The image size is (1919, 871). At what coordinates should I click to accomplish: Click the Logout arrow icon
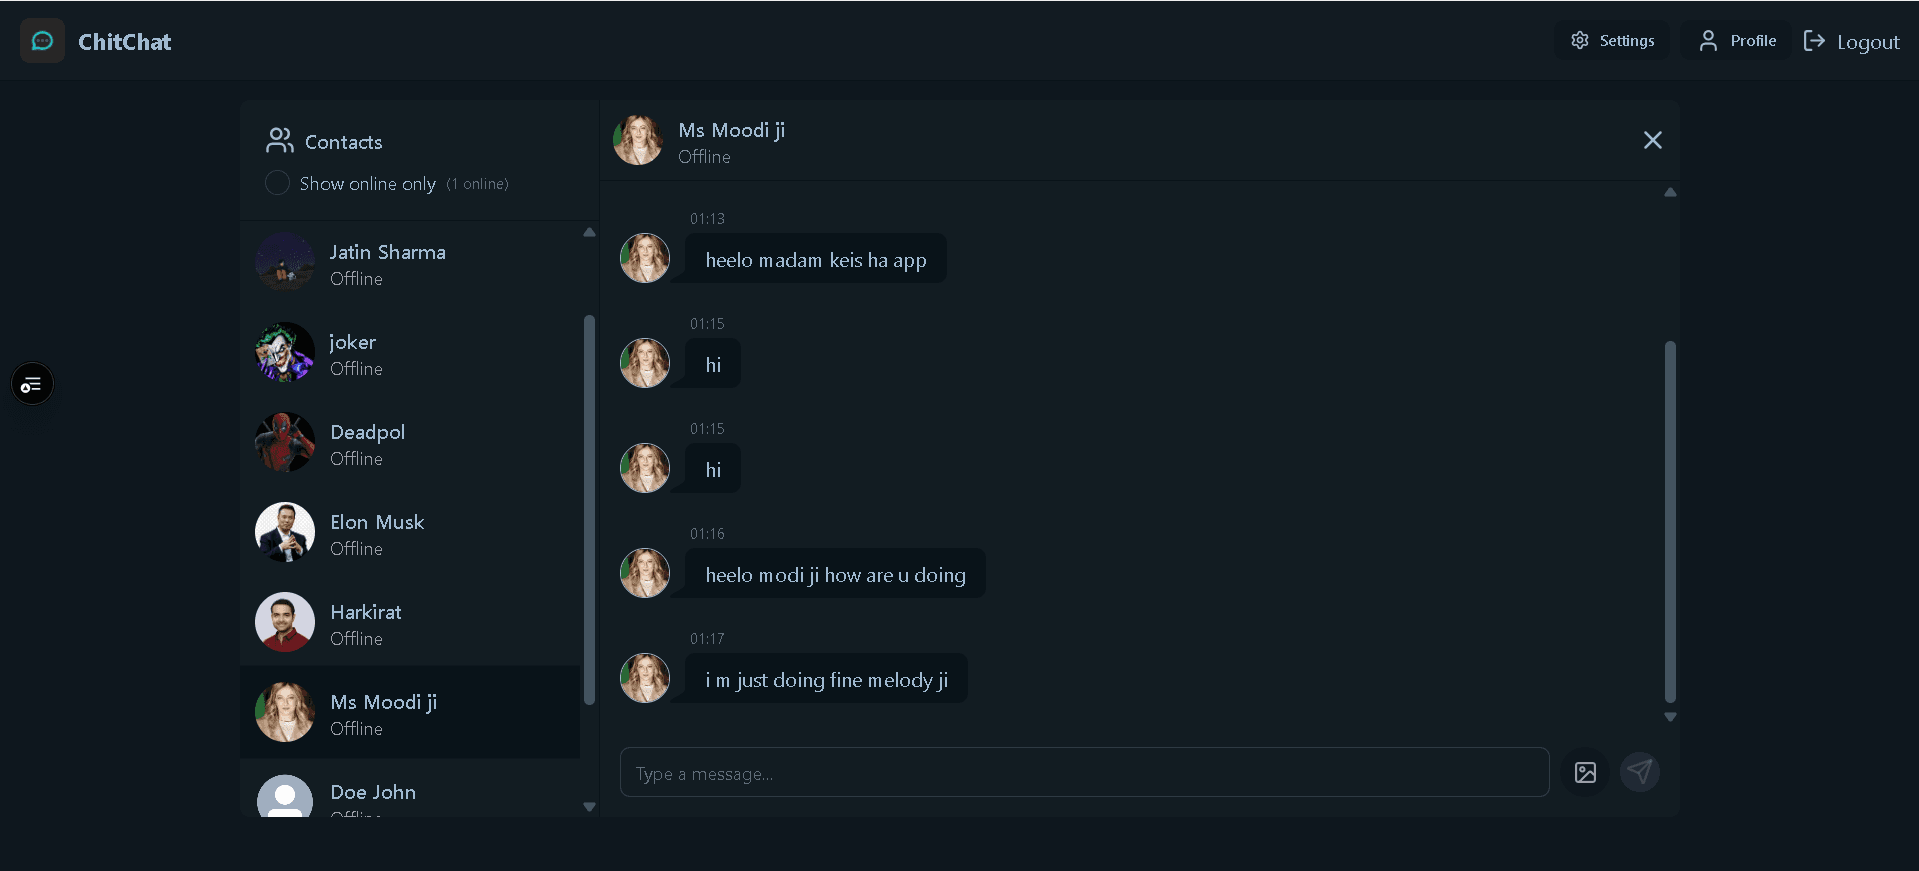click(1814, 40)
